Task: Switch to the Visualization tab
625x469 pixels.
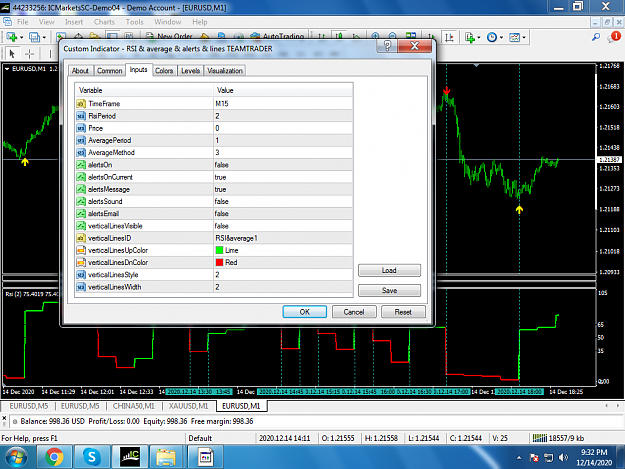Action: pos(225,71)
